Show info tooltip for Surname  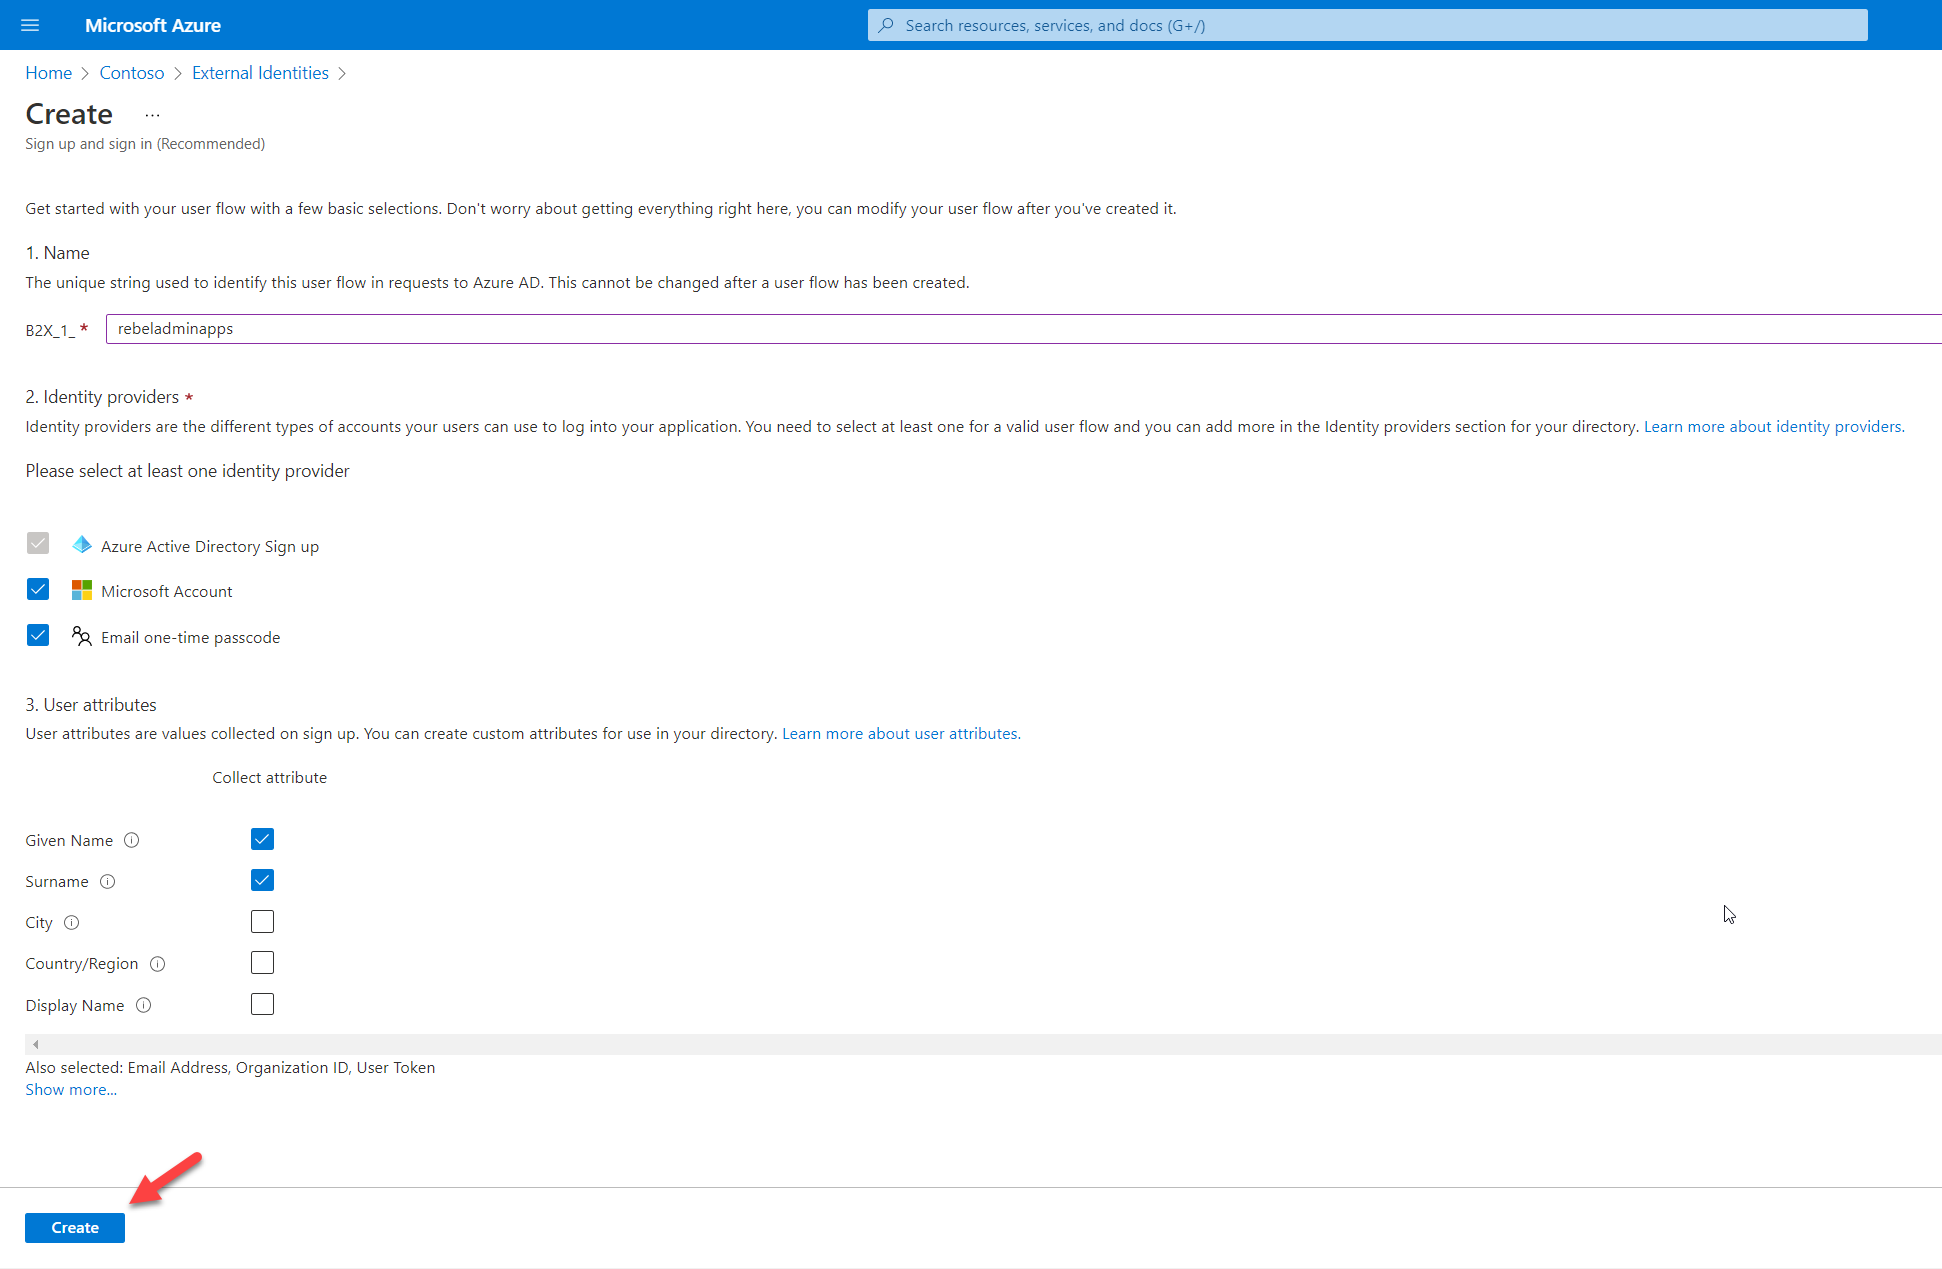[x=107, y=881]
